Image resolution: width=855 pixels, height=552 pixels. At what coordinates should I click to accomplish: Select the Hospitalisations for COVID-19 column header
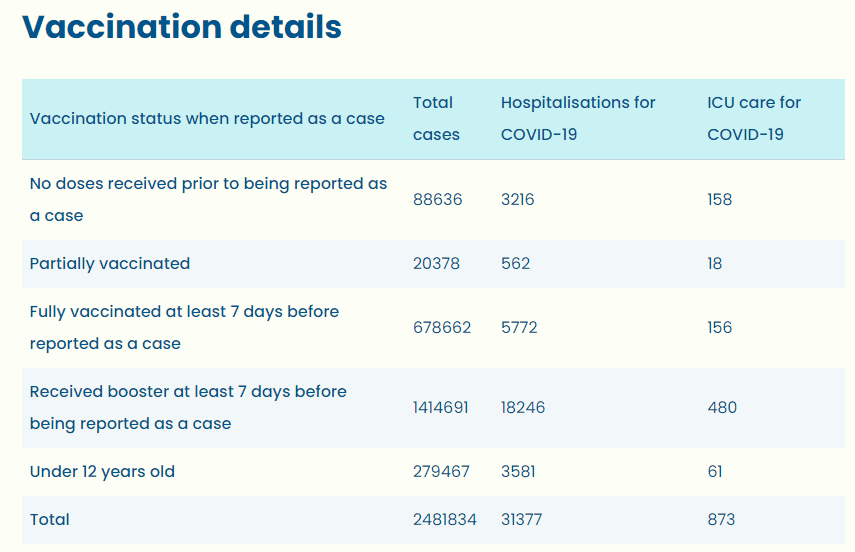(x=578, y=118)
